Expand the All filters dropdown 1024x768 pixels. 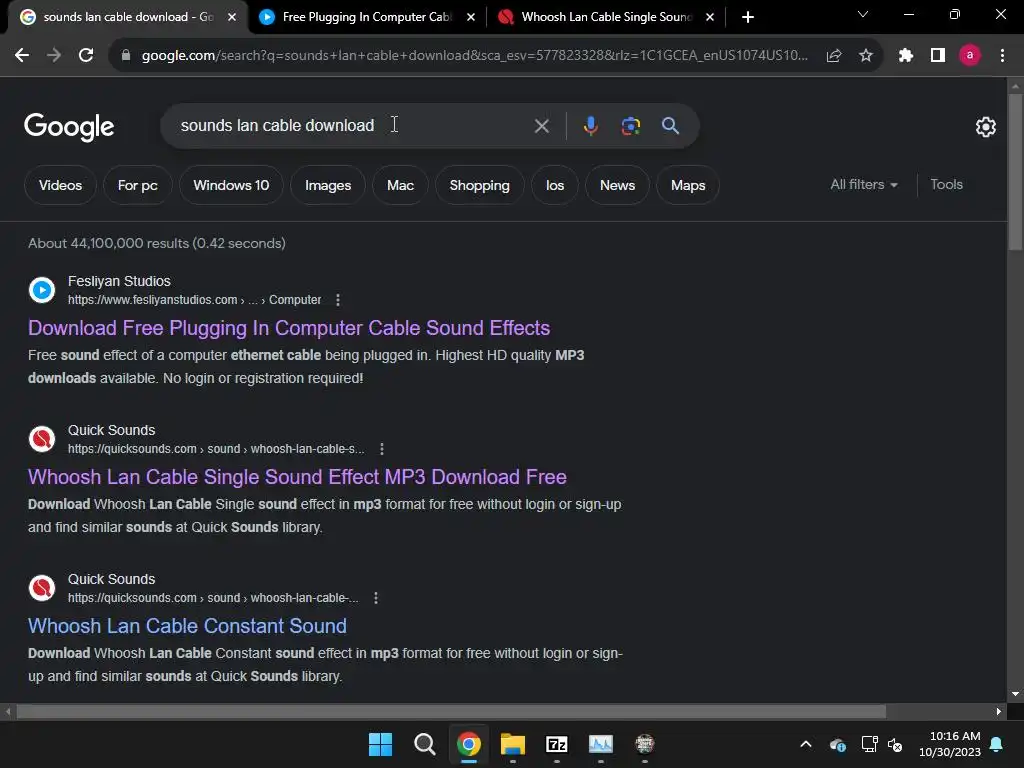pos(863,185)
